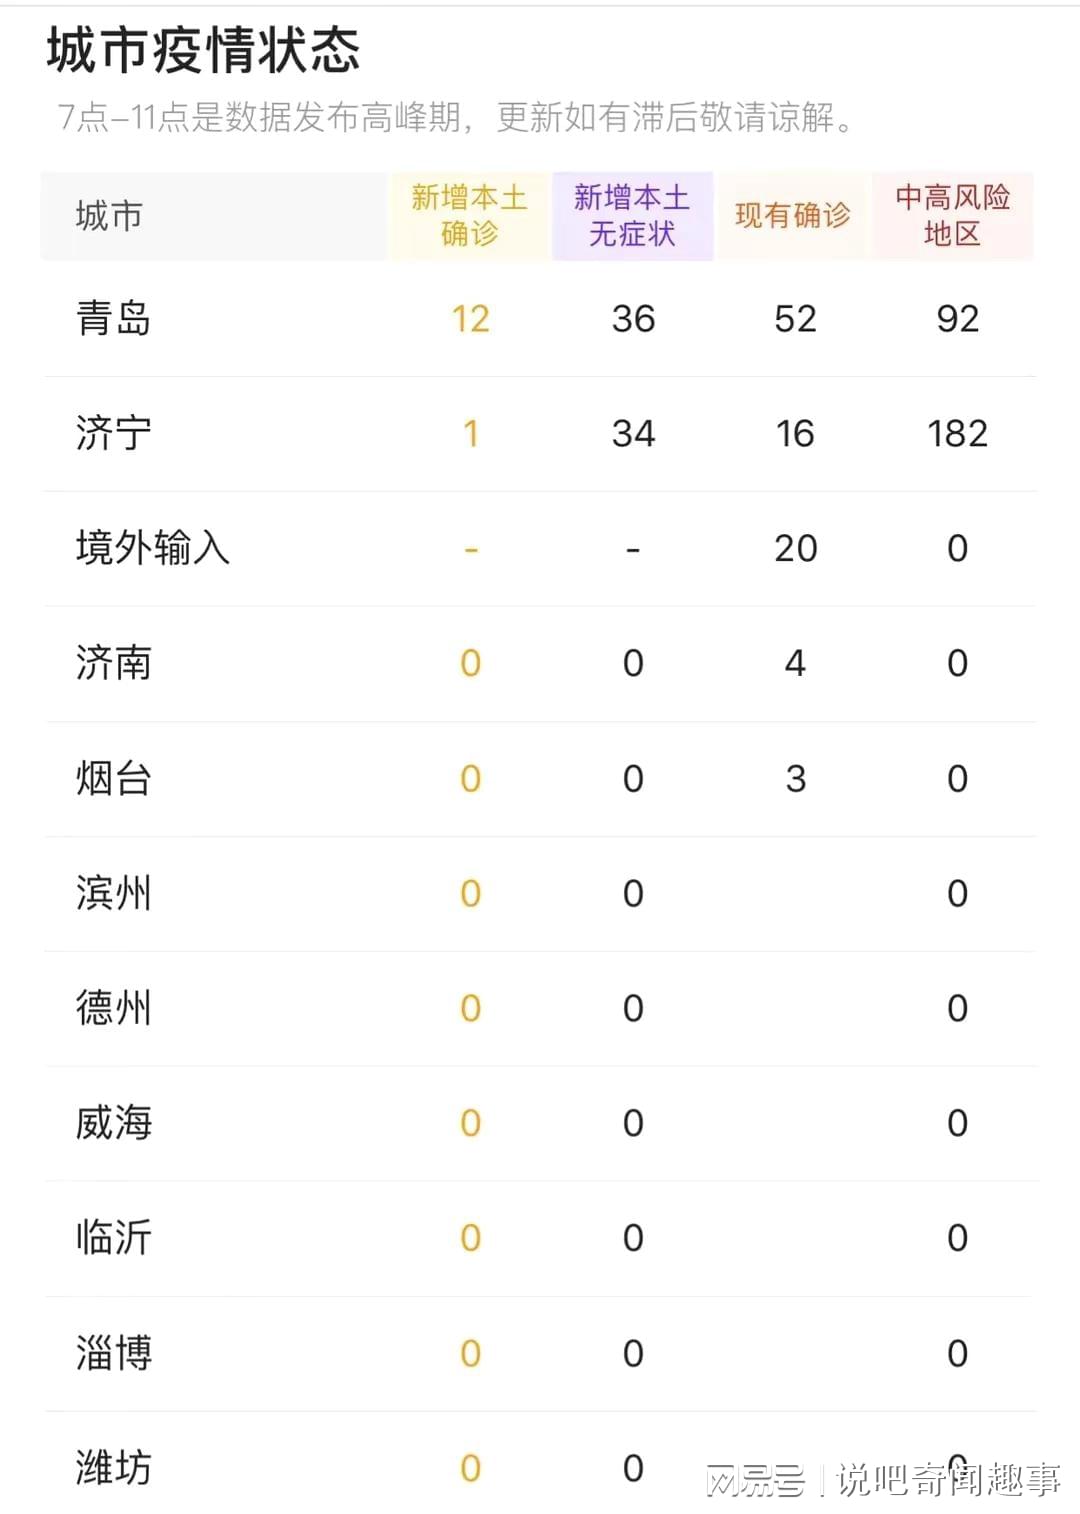The height and width of the screenshot is (1514, 1080).
Task: Select the 临沂 city row
Action: click(x=113, y=1238)
